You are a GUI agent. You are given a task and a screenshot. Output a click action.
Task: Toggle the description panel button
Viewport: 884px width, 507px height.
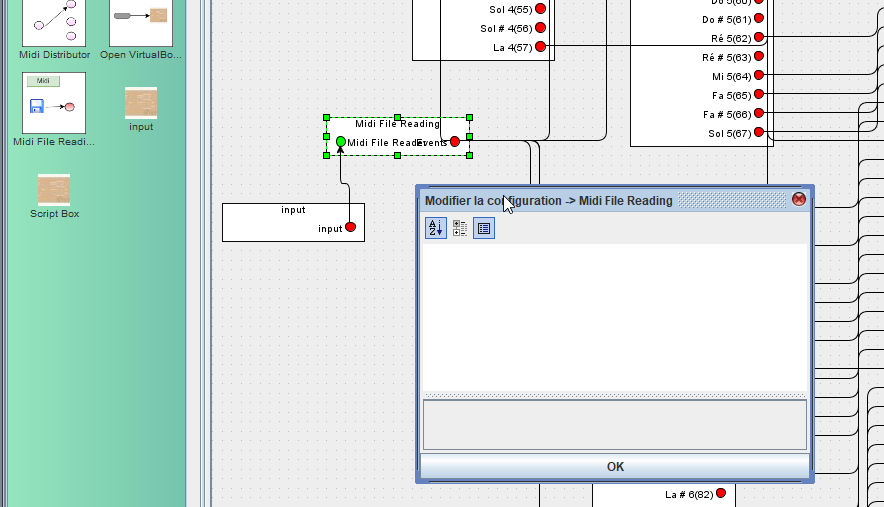pos(484,228)
